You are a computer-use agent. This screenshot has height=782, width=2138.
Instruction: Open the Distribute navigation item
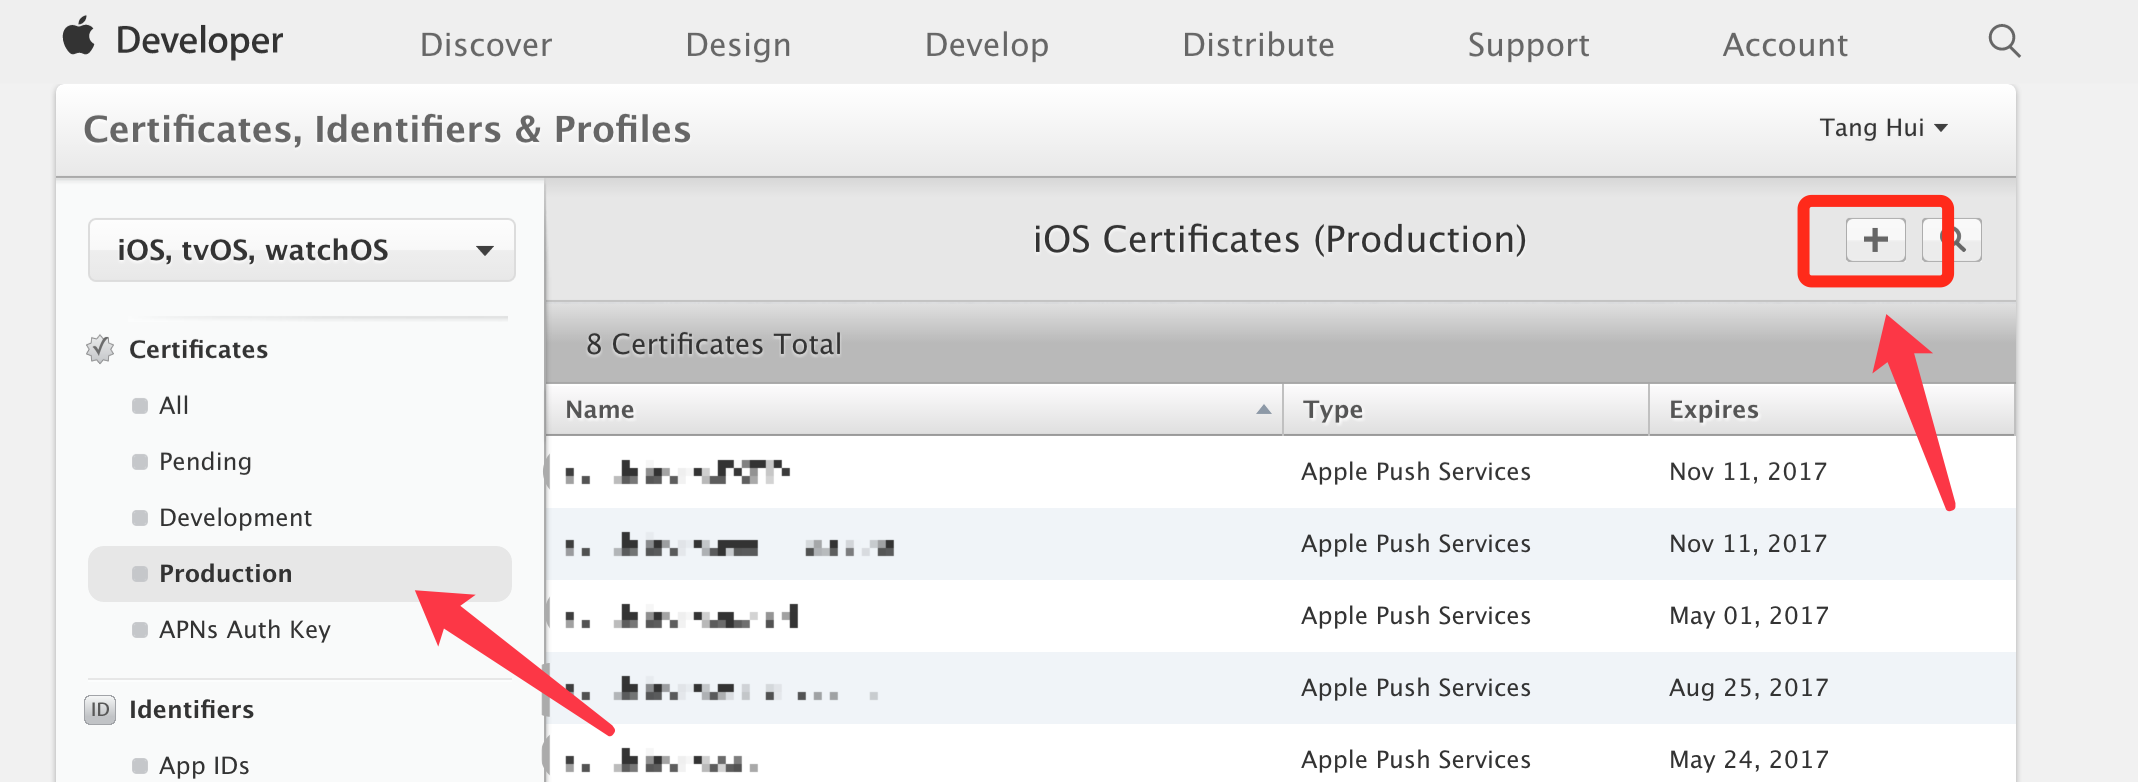pos(1258,45)
